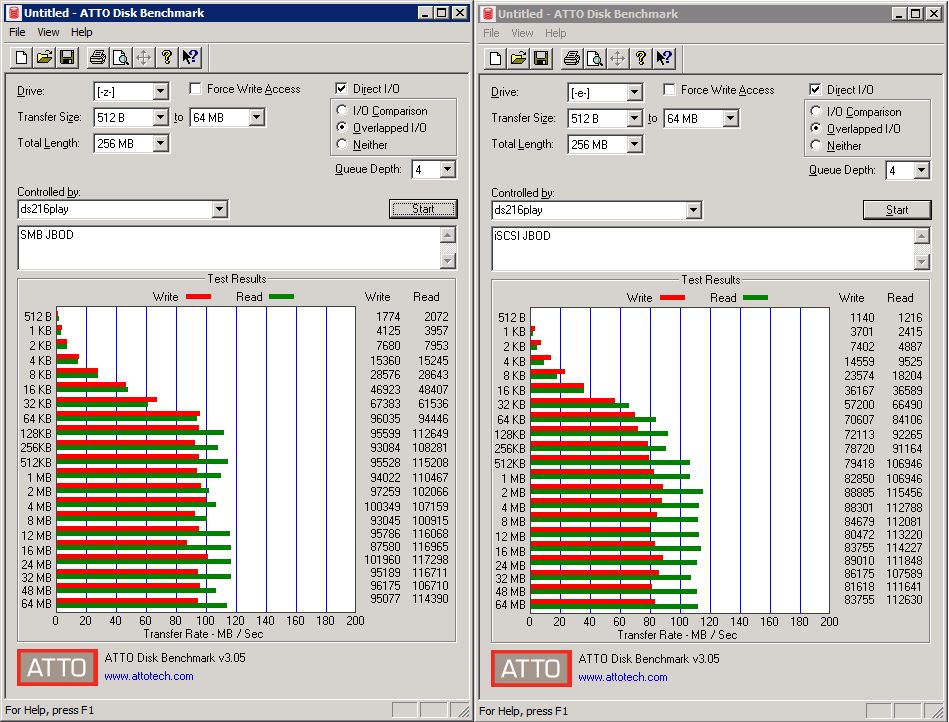Click Start button in iSCSI JBOD window
The height and width of the screenshot is (722, 949).
[x=897, y=210]
